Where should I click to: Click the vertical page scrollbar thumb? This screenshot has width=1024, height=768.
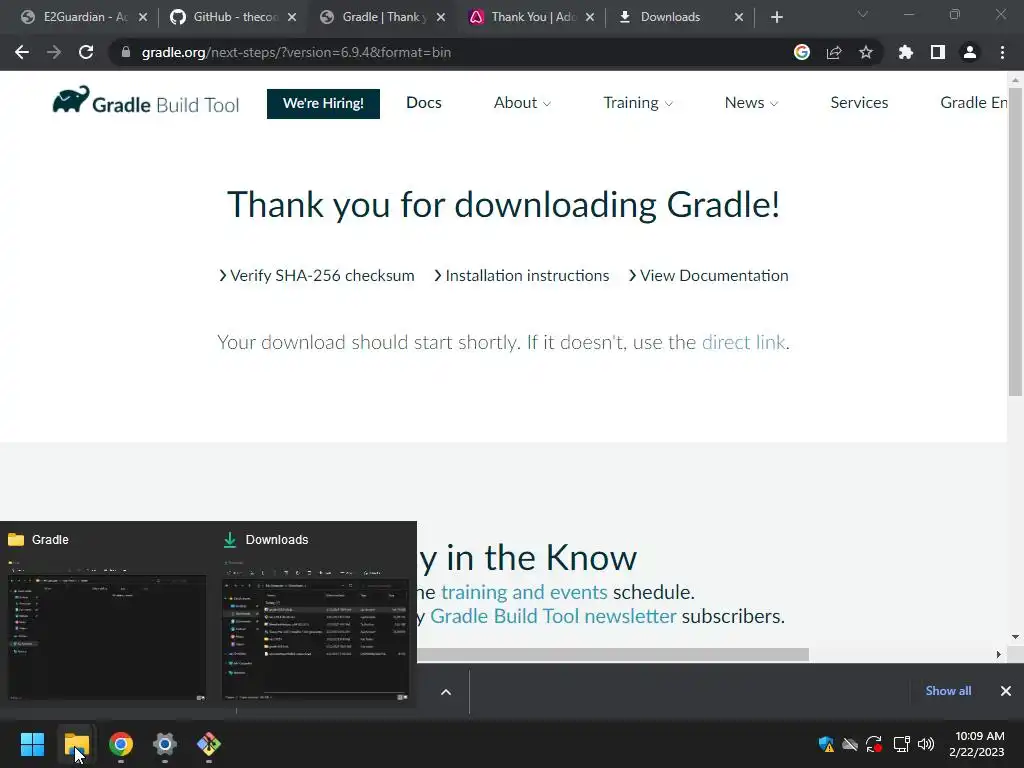point(1015,242)
